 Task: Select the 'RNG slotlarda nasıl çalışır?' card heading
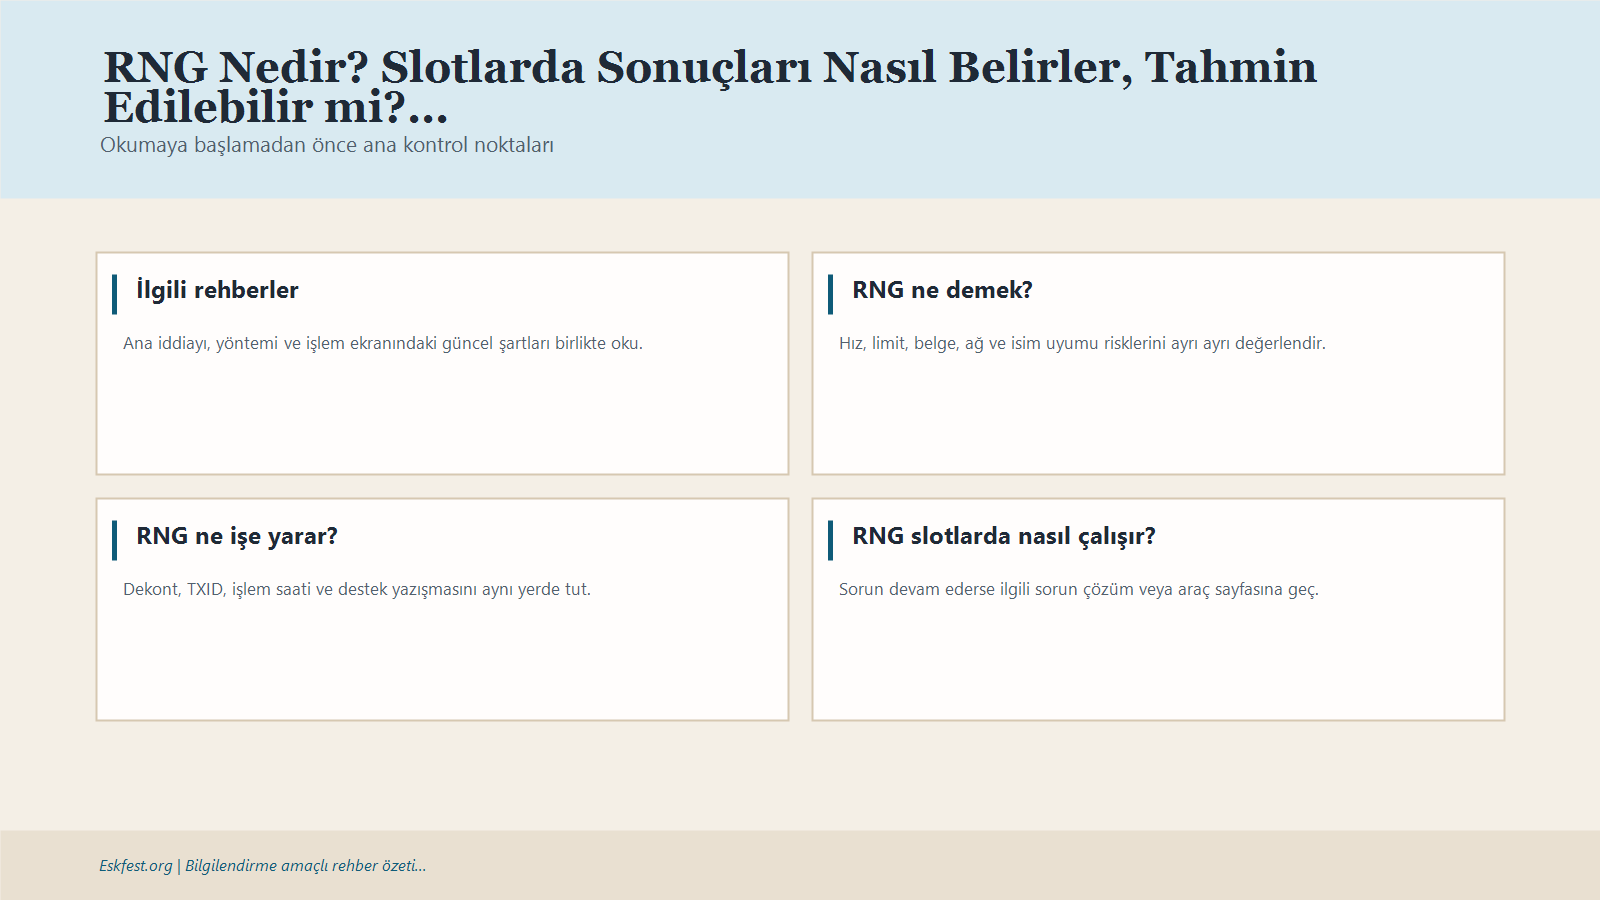(1003, 535)
